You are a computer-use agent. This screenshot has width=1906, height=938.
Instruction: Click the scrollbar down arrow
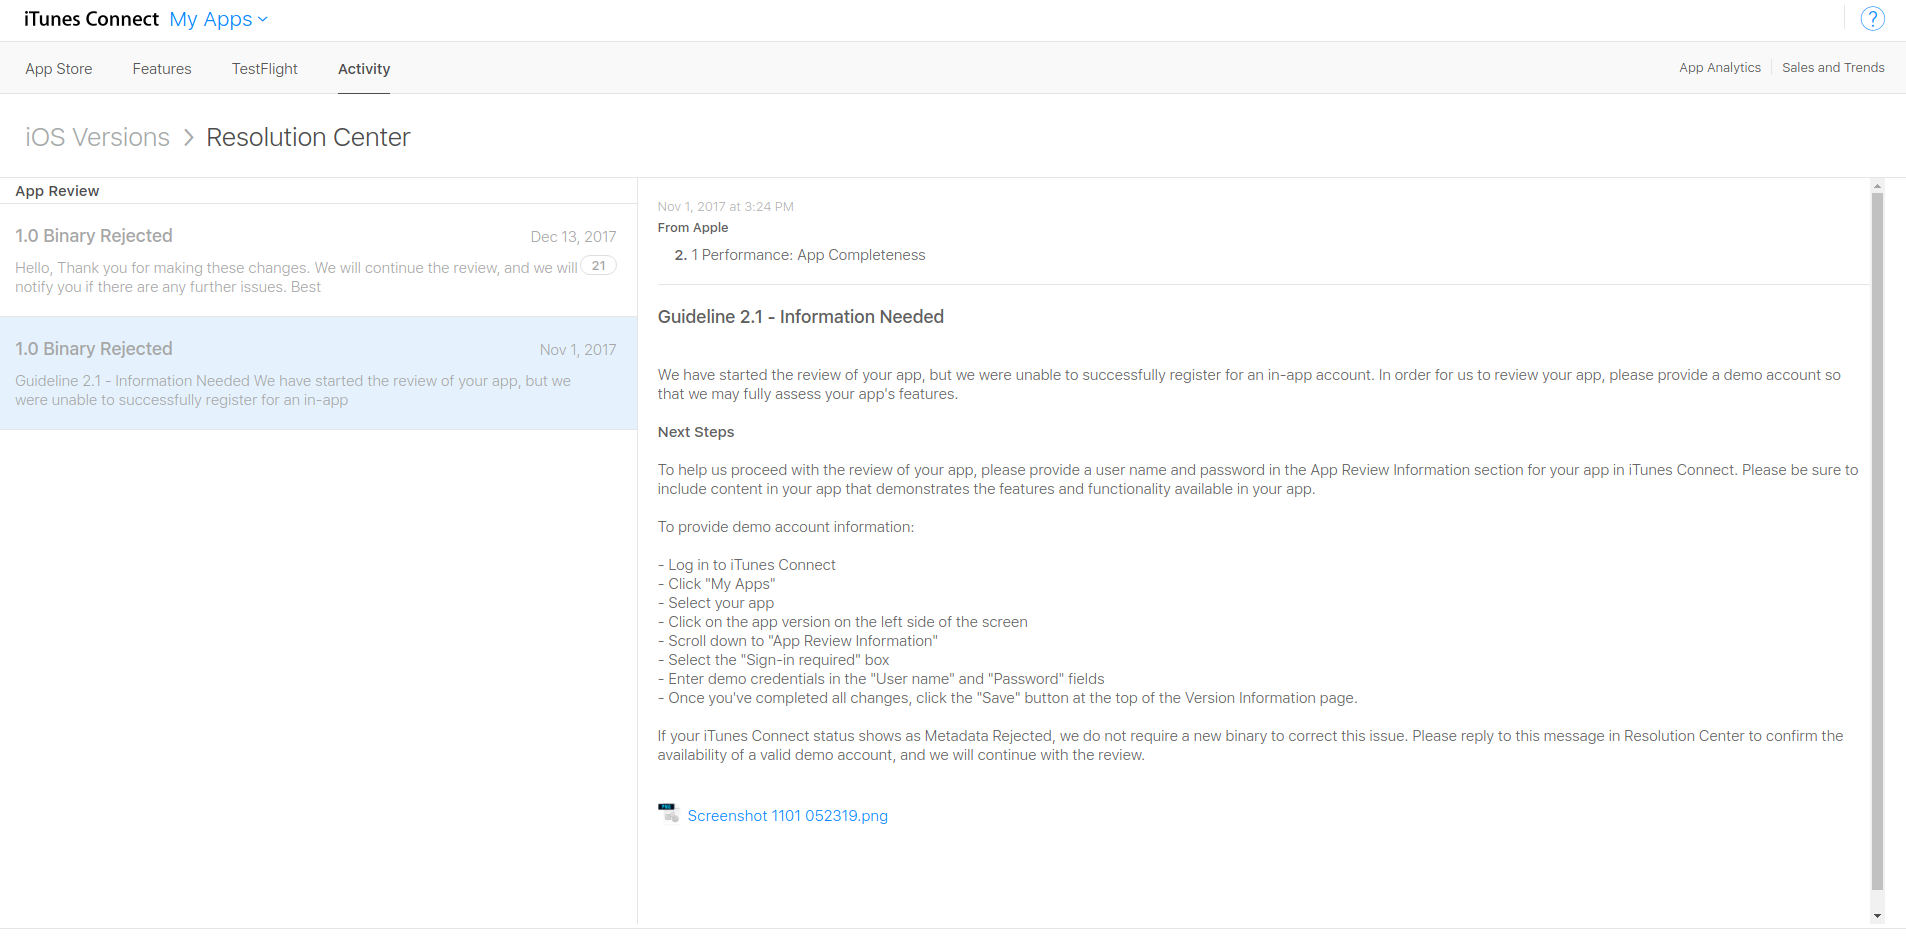click(x=1877, y=916)
